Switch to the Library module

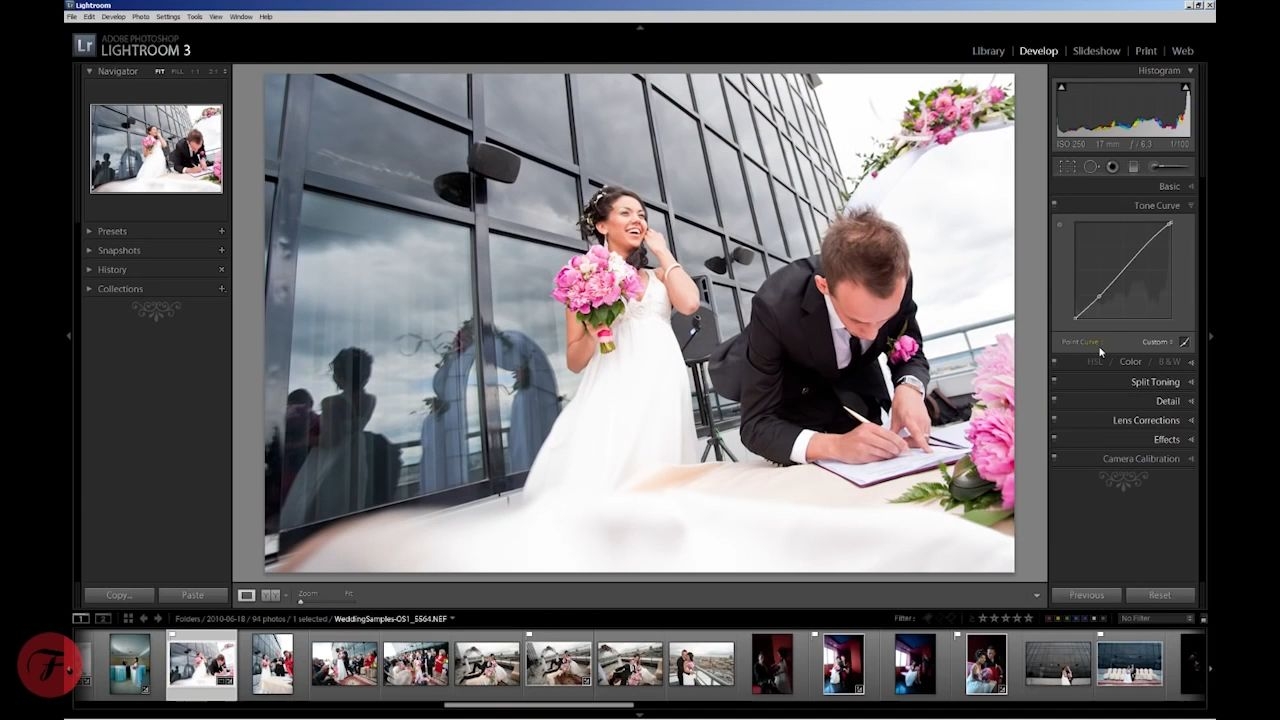(x=988, y=51)
